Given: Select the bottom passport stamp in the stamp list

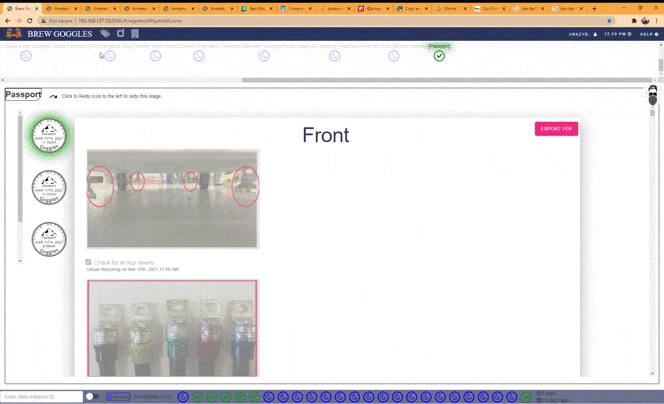Looking at the screenshot, I should click(x=49, y=239).
